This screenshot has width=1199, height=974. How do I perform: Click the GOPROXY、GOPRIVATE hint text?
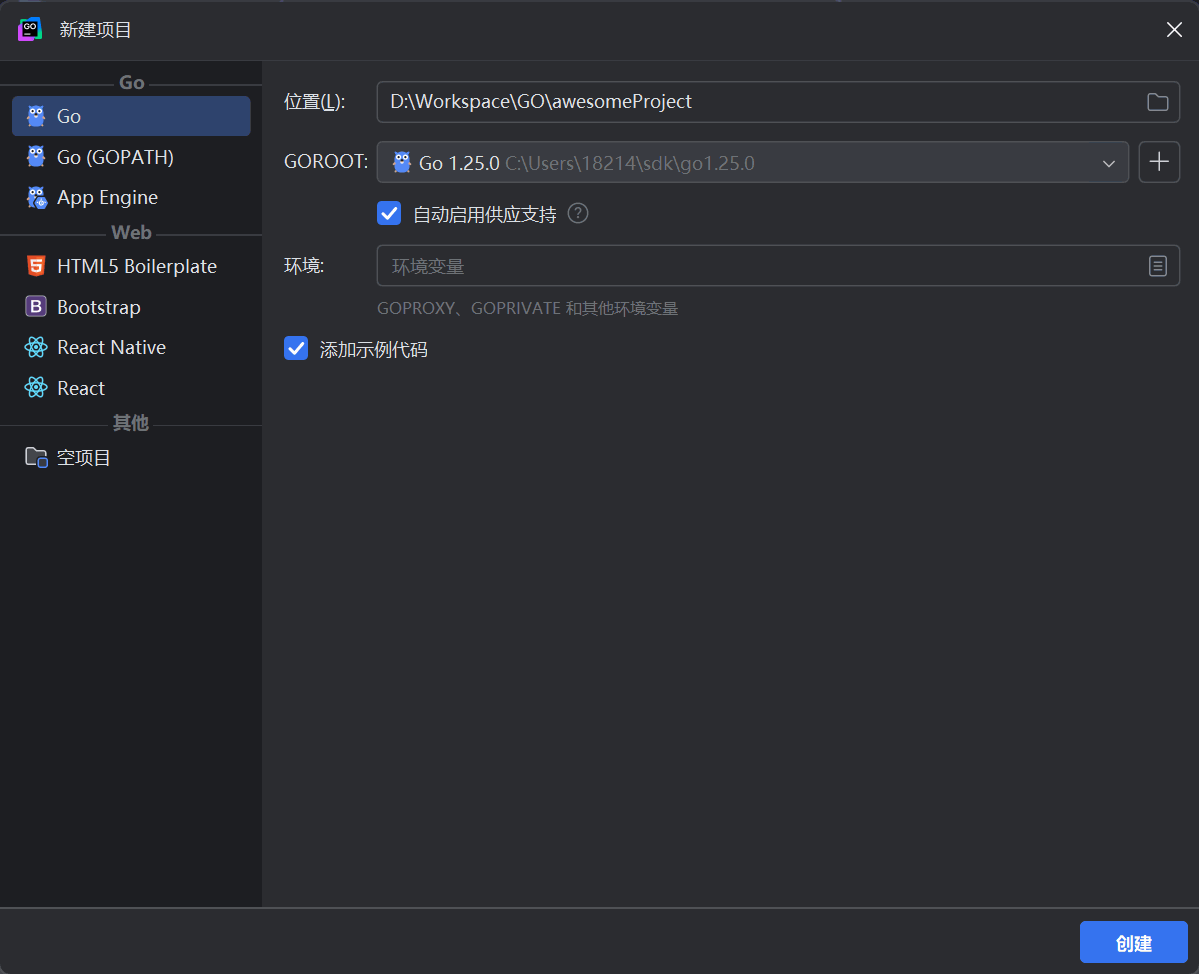pos(528,308)
